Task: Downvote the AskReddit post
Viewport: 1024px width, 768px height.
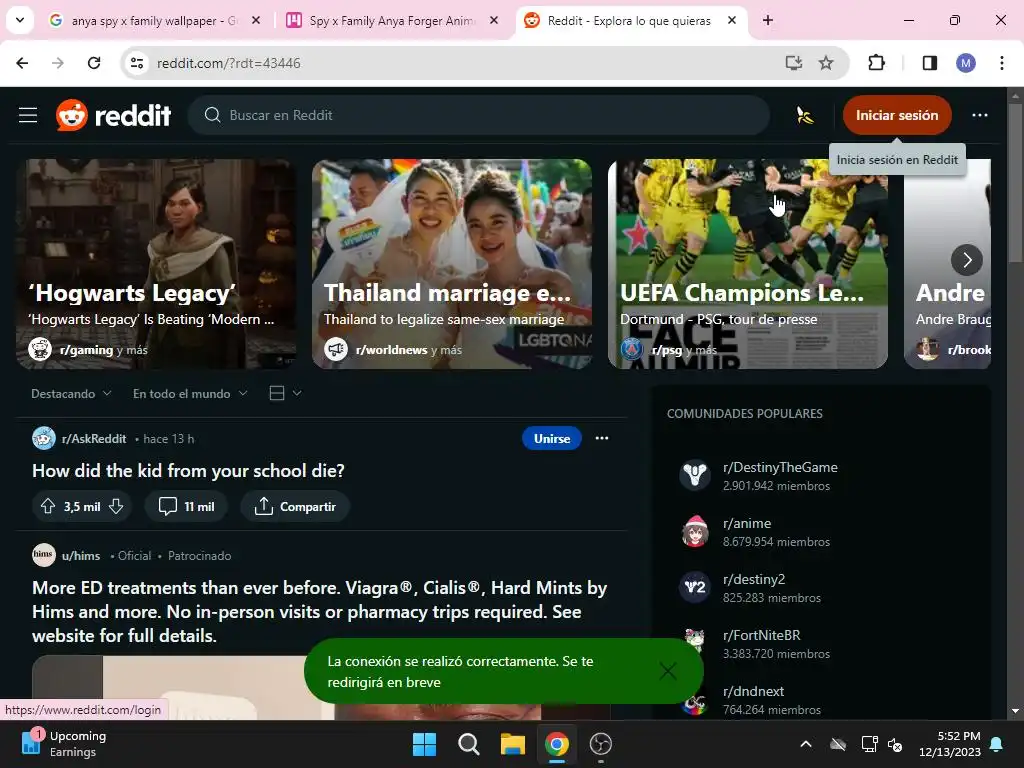Action: (x=116, y=506)
